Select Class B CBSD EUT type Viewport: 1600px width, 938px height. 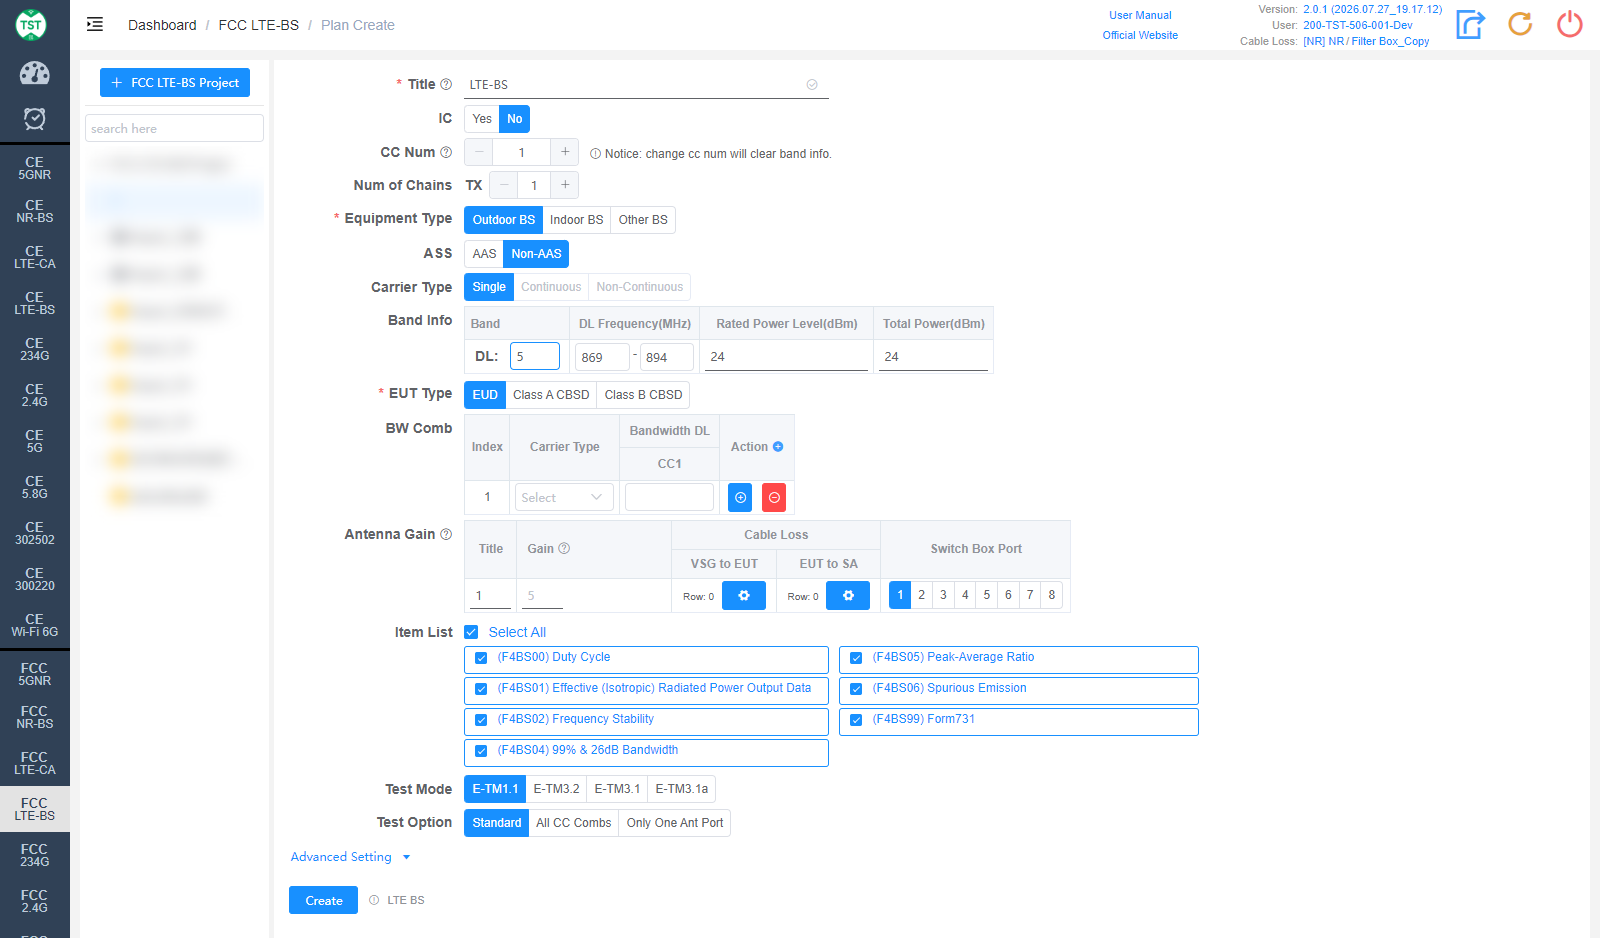(x=643, y=395)
